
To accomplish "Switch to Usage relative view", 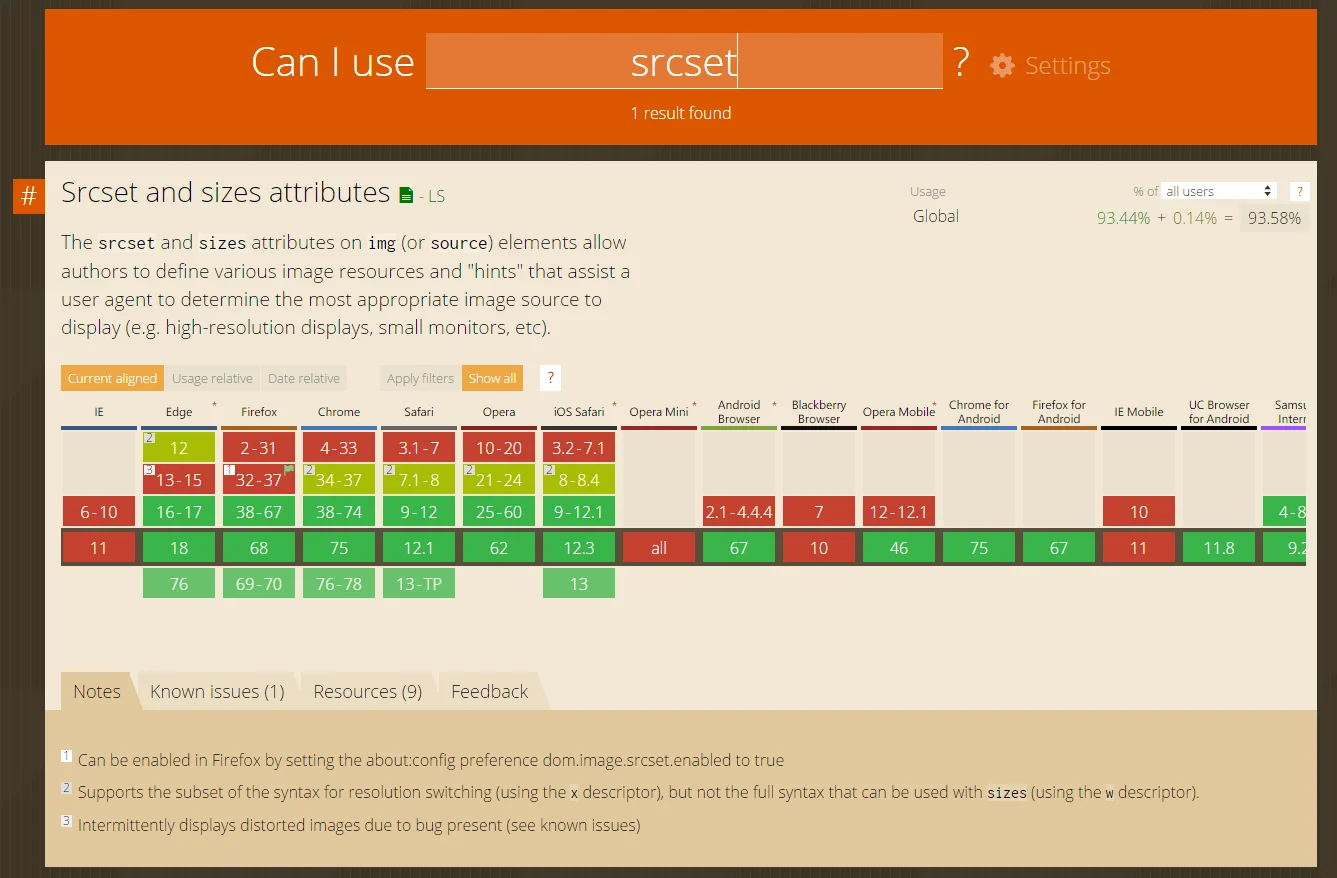I will [x=212, y=378].
